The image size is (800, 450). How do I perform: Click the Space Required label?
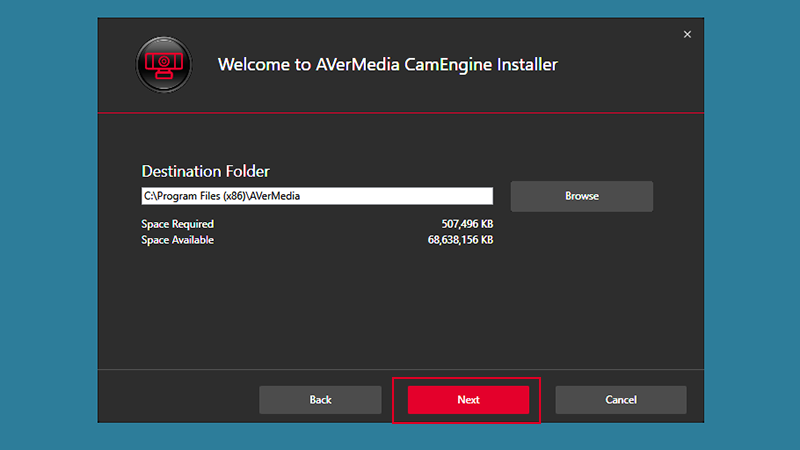(178, 224)
